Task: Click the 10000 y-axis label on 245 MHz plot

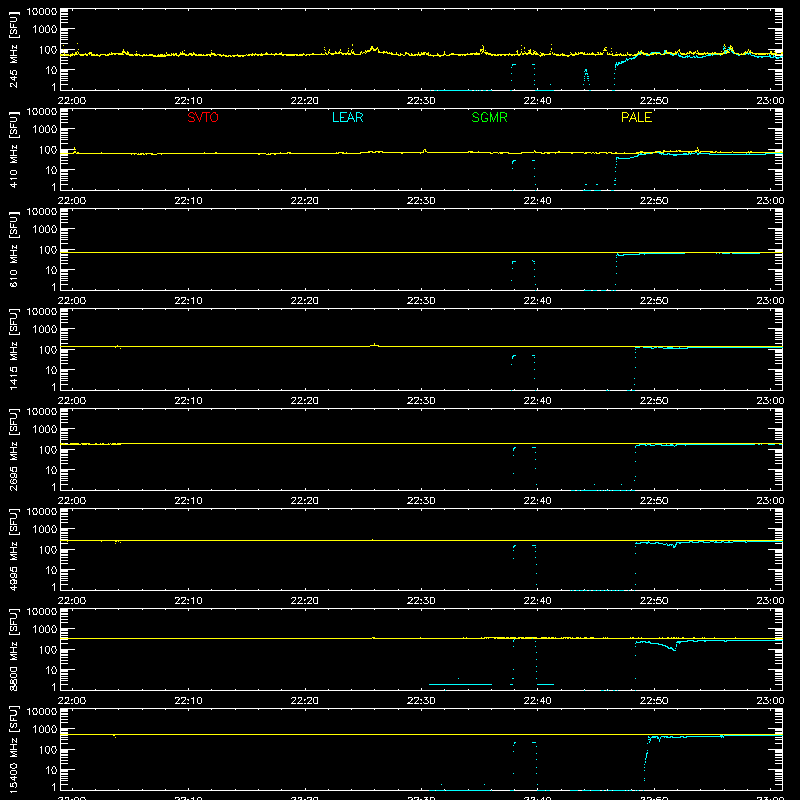Action: tap(42, 12)
